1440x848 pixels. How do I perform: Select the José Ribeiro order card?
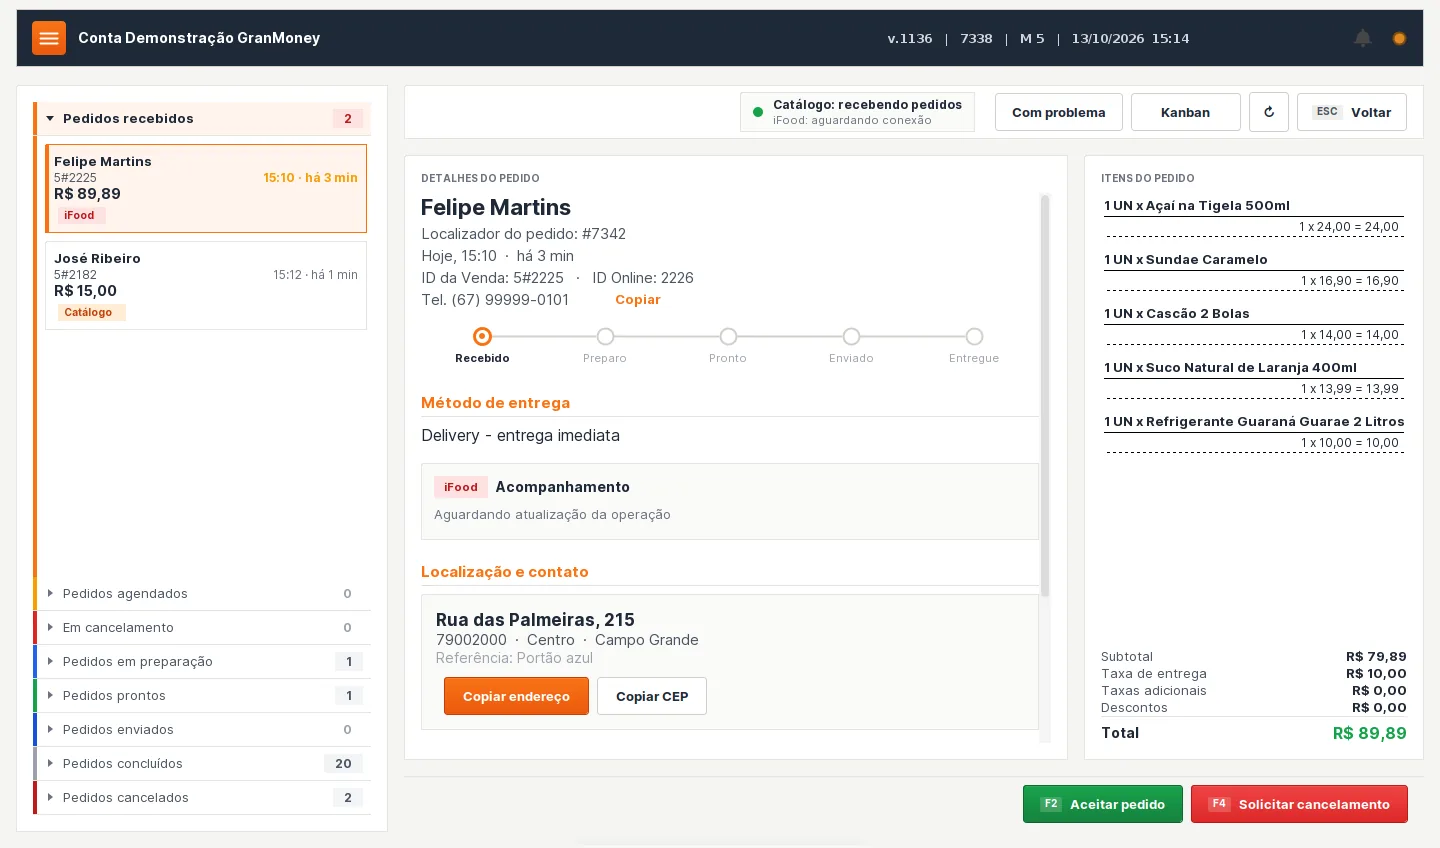(x=206, y=285)
